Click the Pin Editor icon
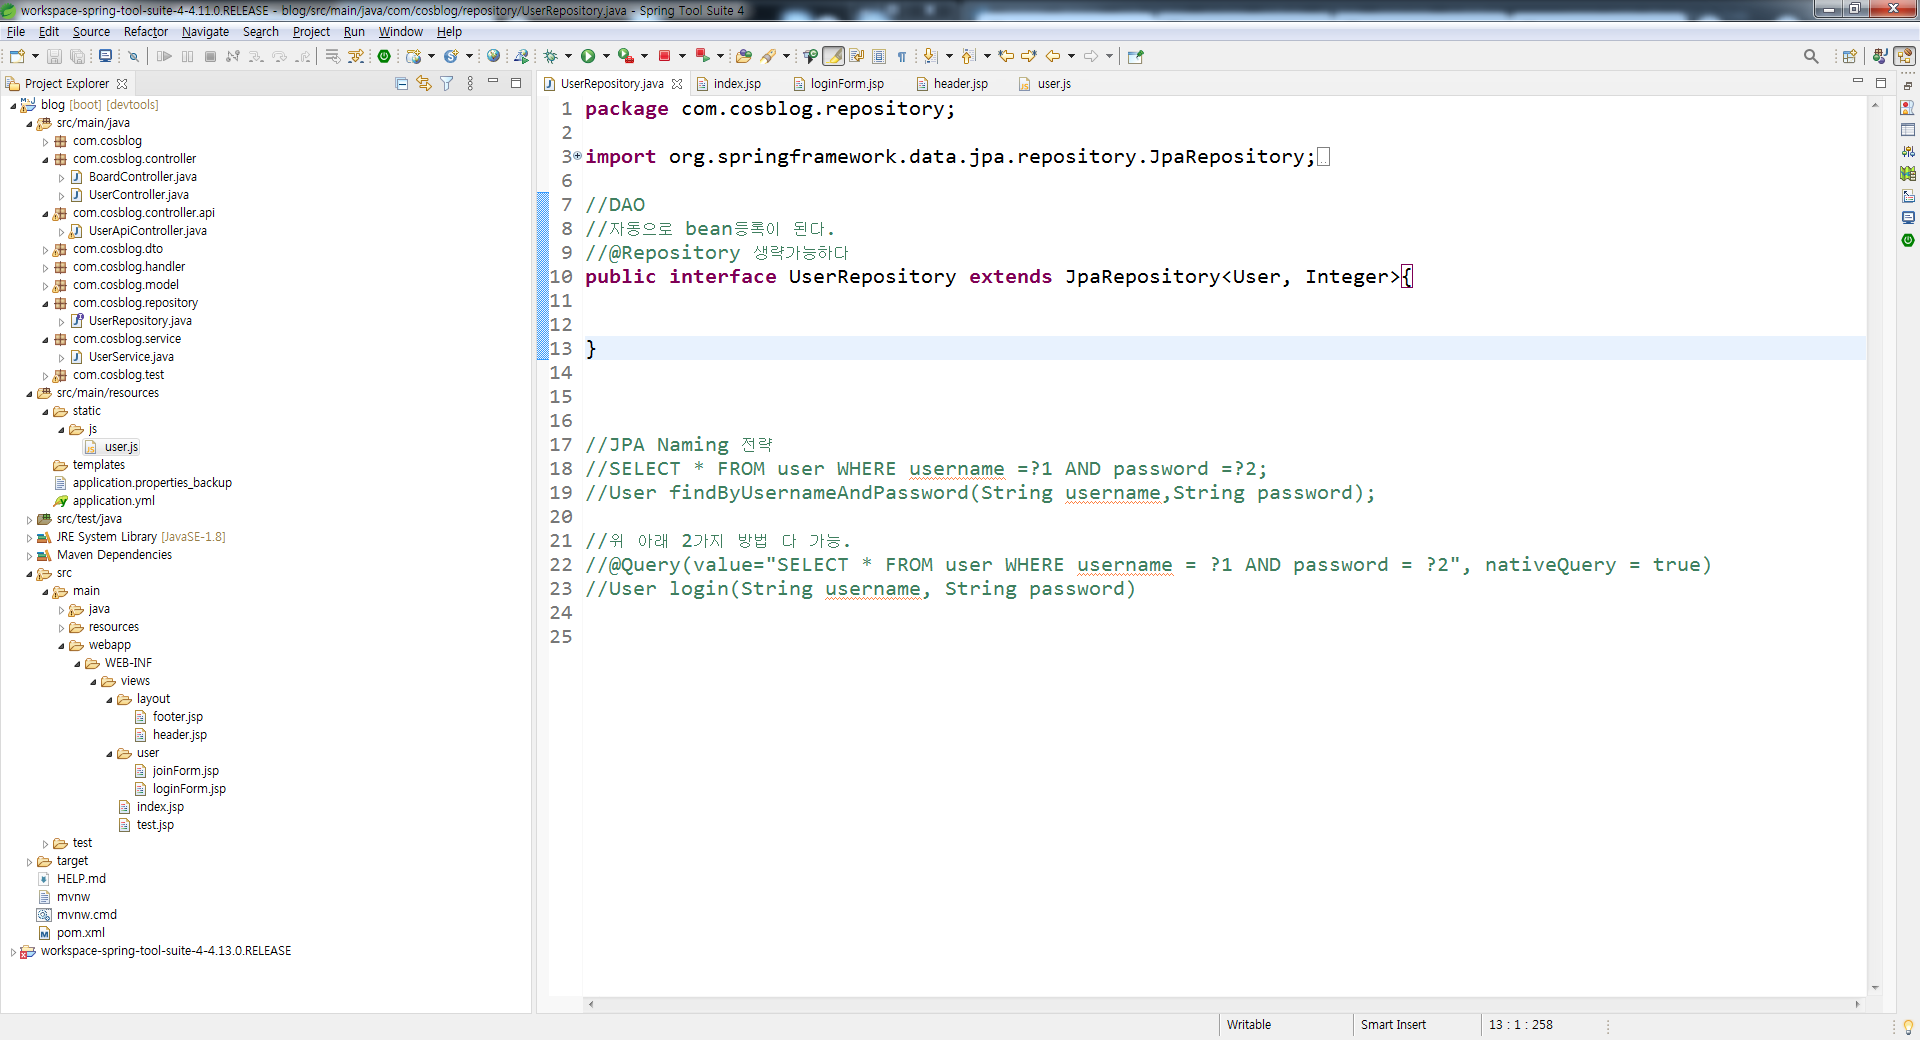The width and height of the screenshot is (1920, 1040). click(x=1135, y=57)
